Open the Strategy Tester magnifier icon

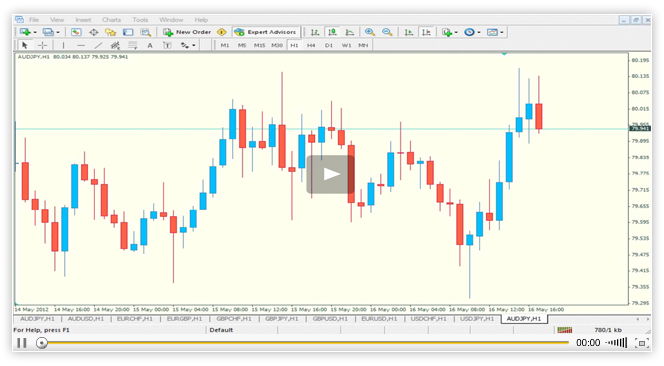tap(145, 32)
